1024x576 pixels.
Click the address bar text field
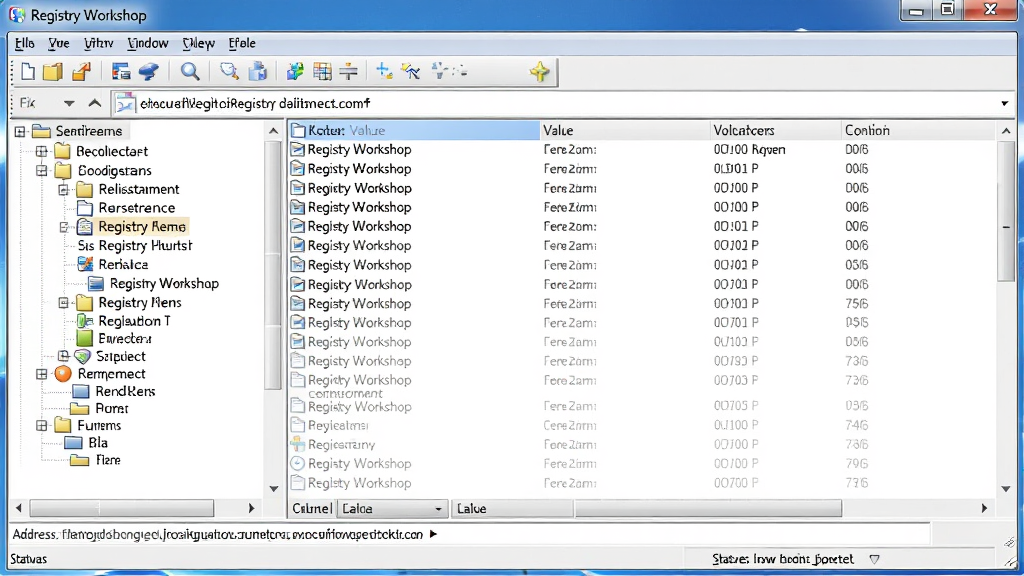point(562,103)
